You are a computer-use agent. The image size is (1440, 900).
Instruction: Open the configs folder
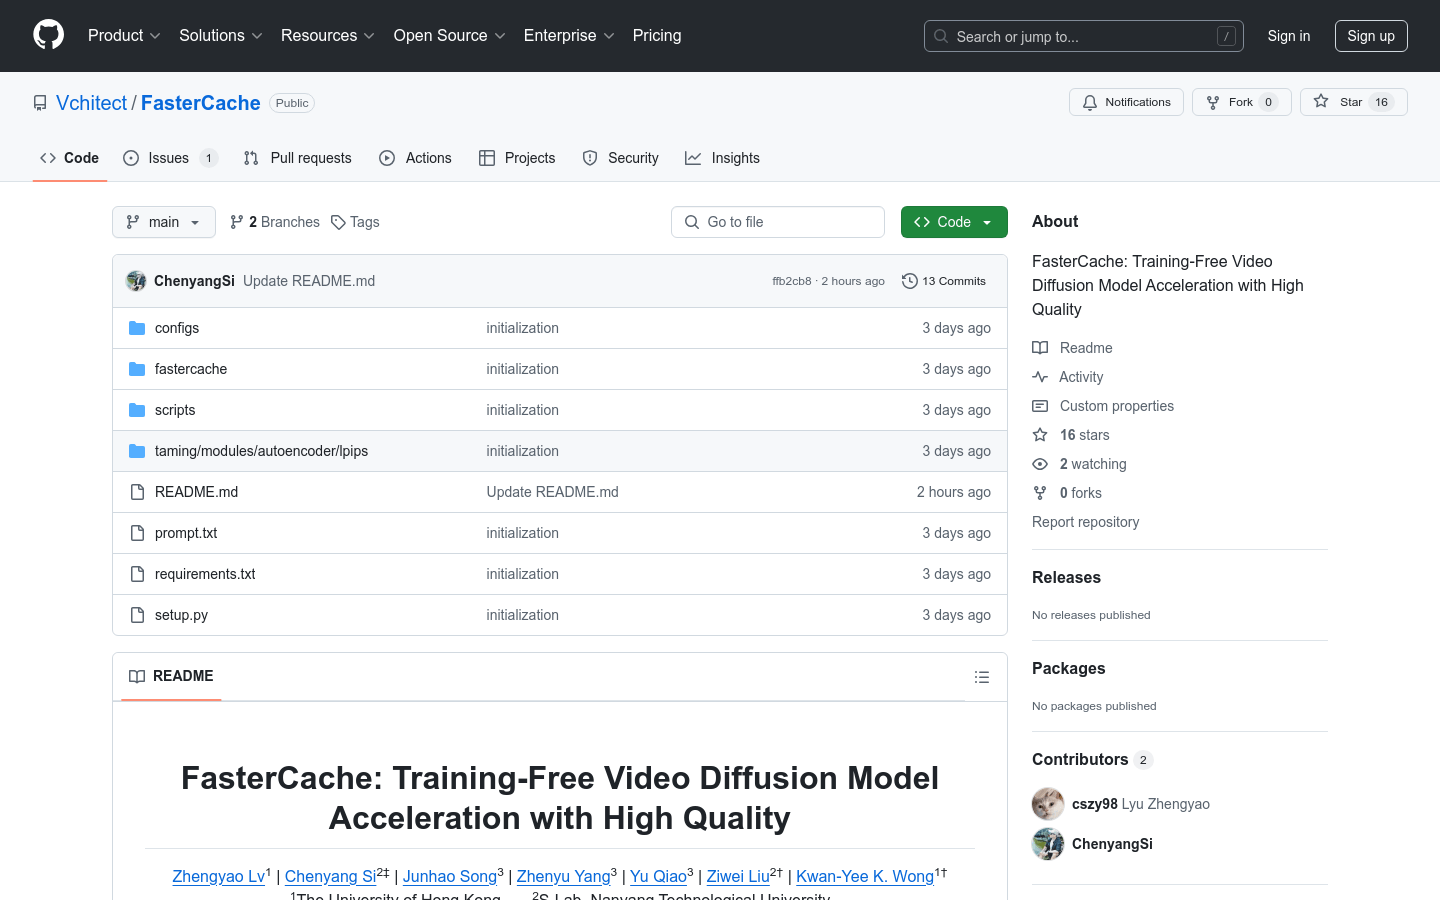pos(177,328)
